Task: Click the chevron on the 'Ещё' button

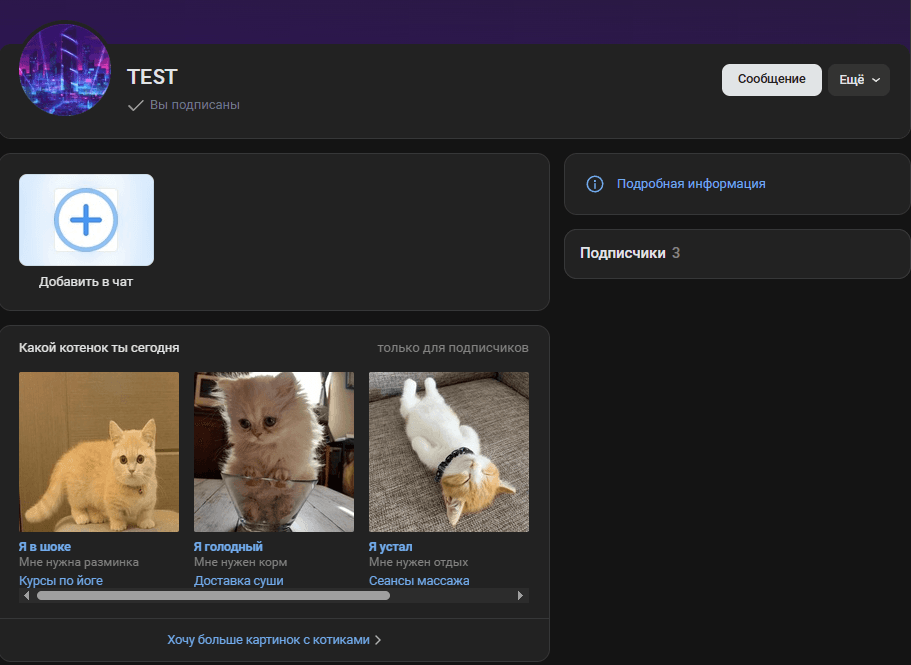Action: [876, 80]
